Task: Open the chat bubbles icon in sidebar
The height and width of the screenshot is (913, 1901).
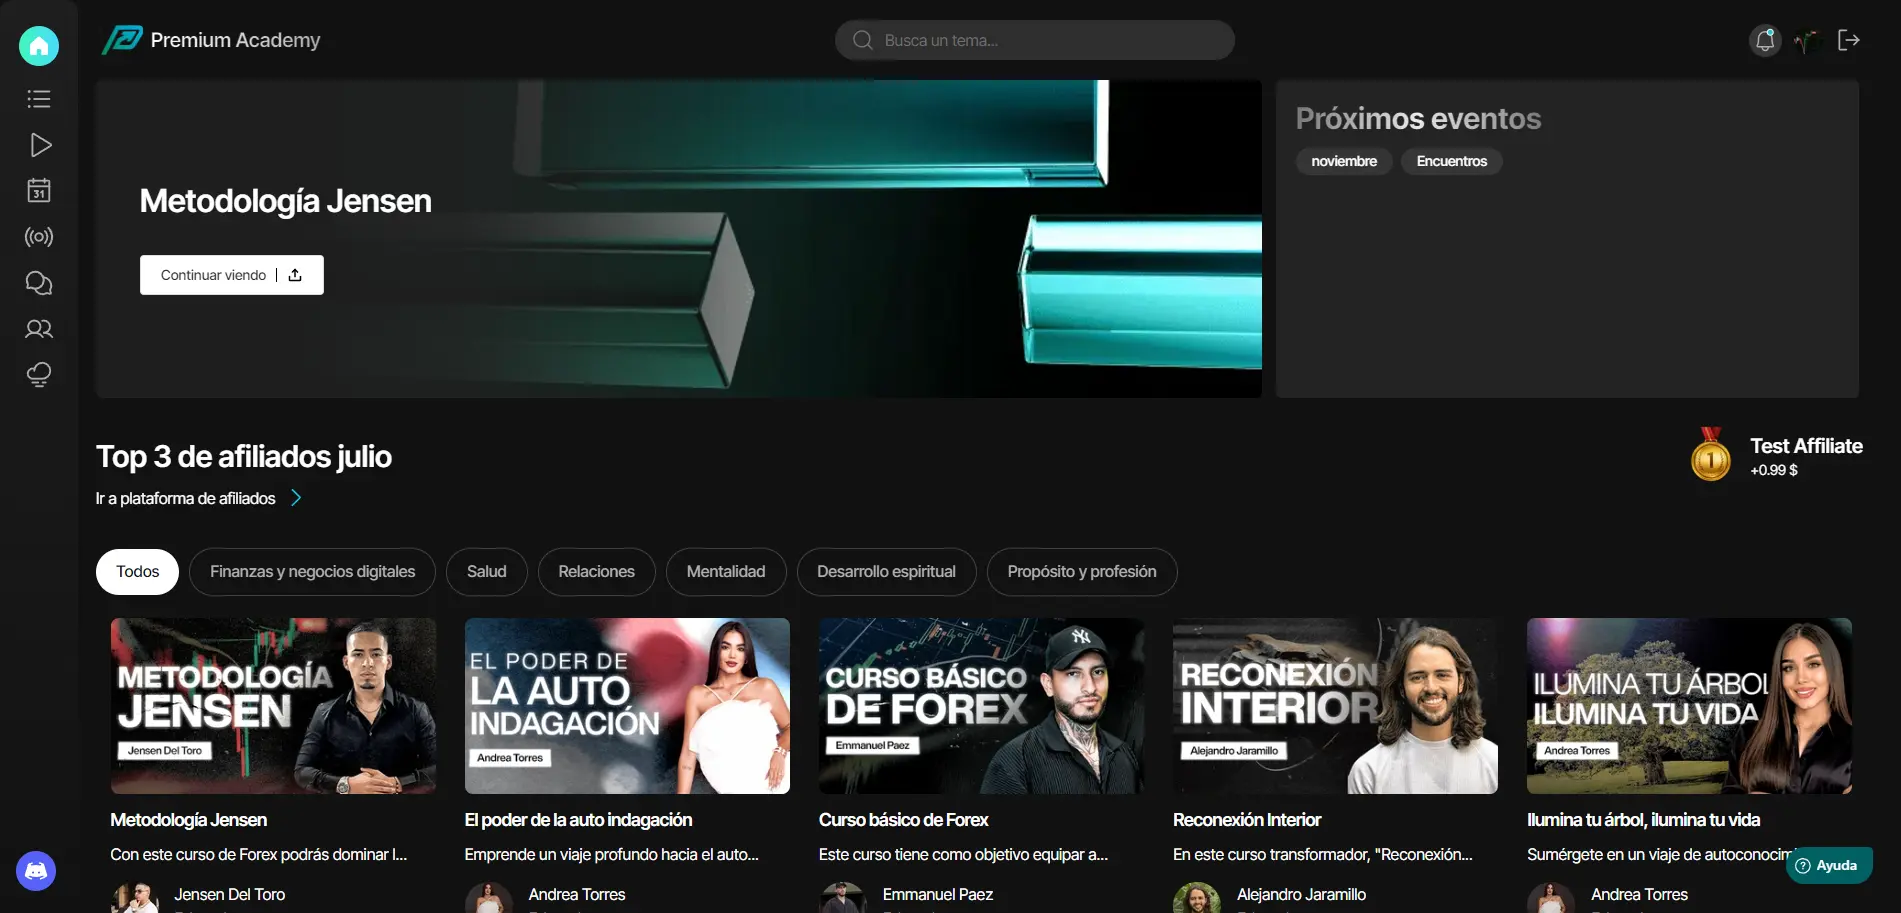Action: pos(39,283)
